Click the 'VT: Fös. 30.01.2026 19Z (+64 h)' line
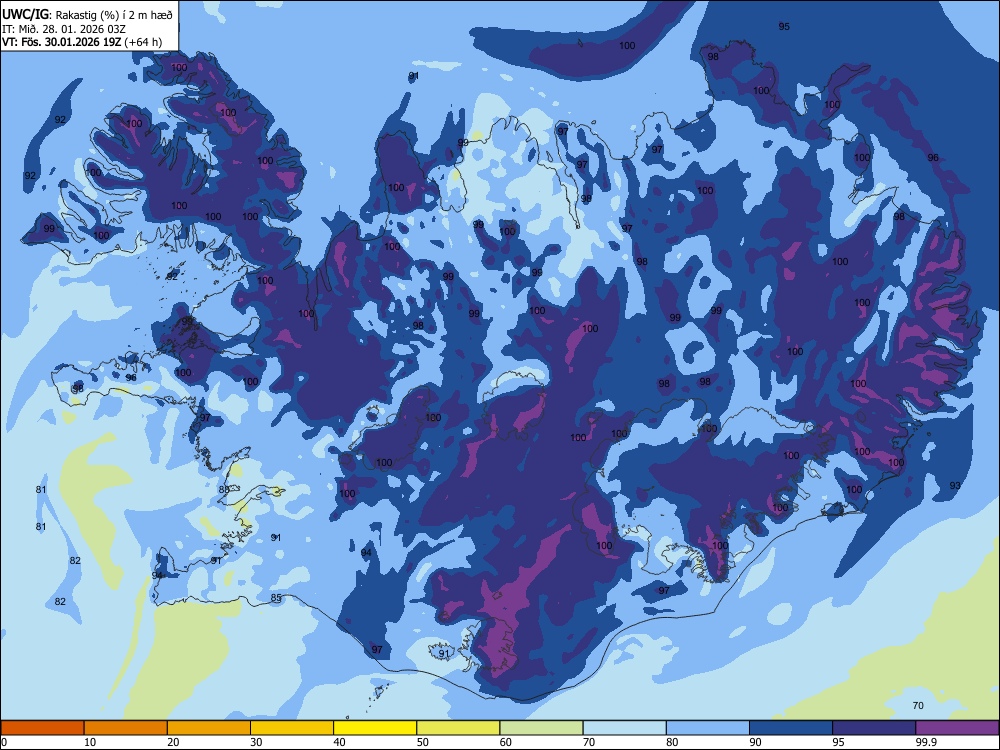This screenshot has width=1000, height=750. click(x=82, y=42)
